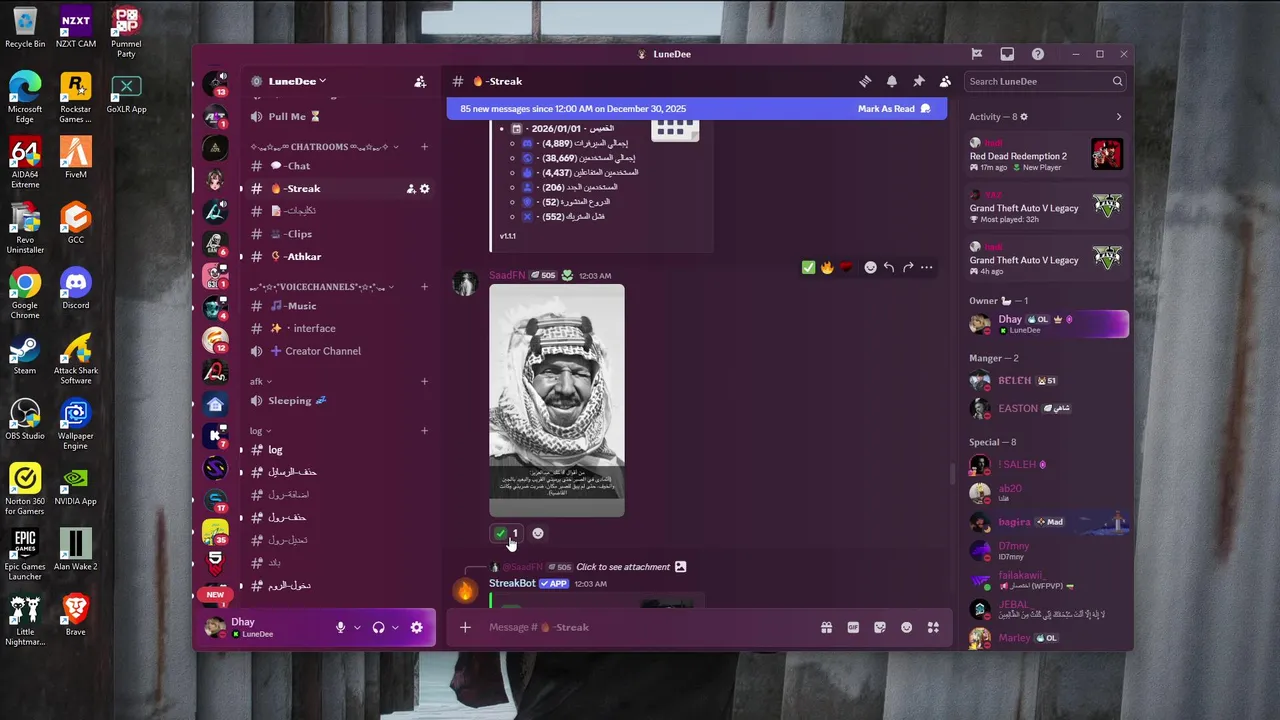Join the Creator Channel voice channel
The image size is (1280, 720).
[x=339, y=351]
